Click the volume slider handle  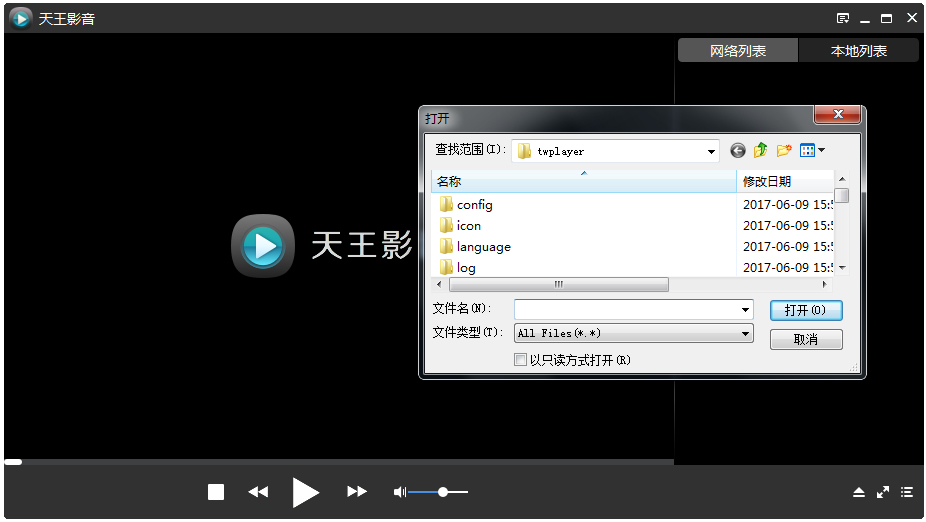coord(443,492)
